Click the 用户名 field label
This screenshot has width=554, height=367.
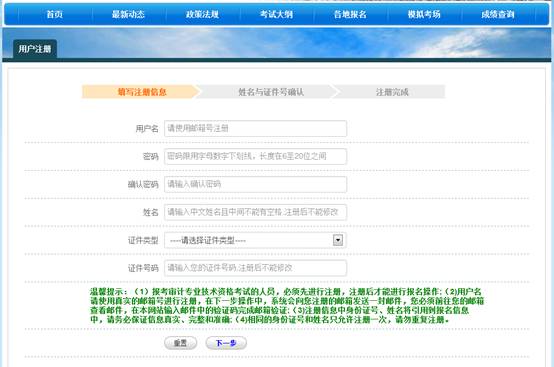click(x=147, y=129)
